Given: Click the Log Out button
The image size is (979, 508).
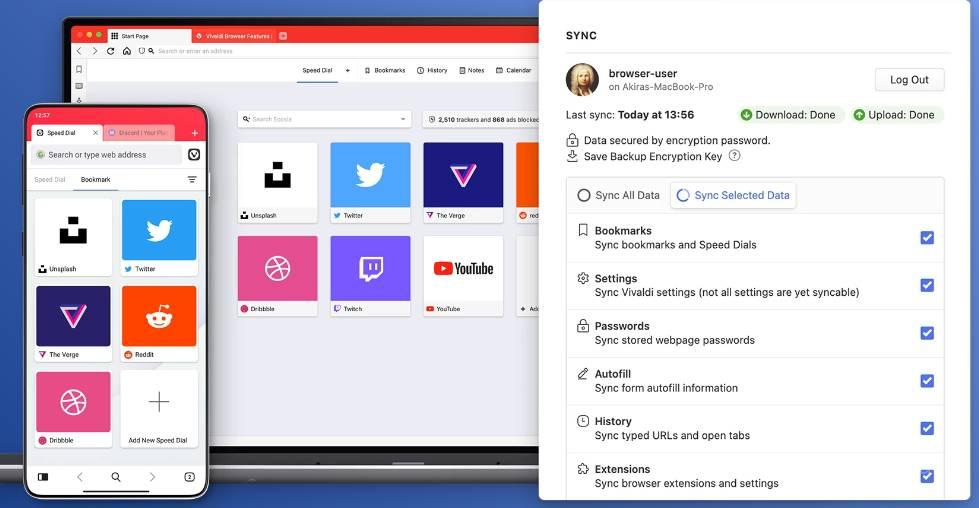Looking at the screenshot, I should (909, 80).
